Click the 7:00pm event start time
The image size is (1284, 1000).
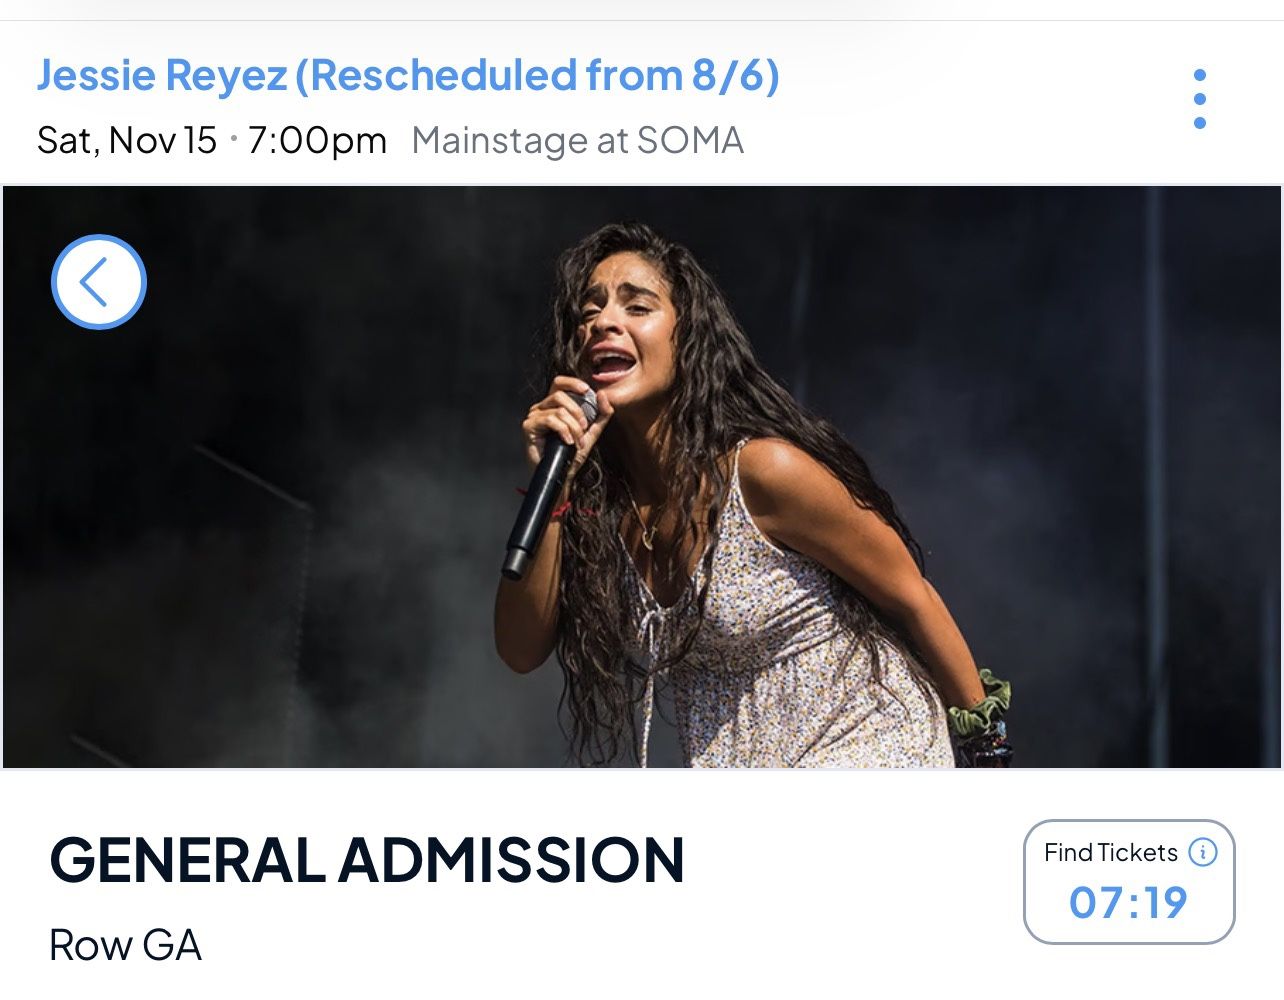coord(317,141)
